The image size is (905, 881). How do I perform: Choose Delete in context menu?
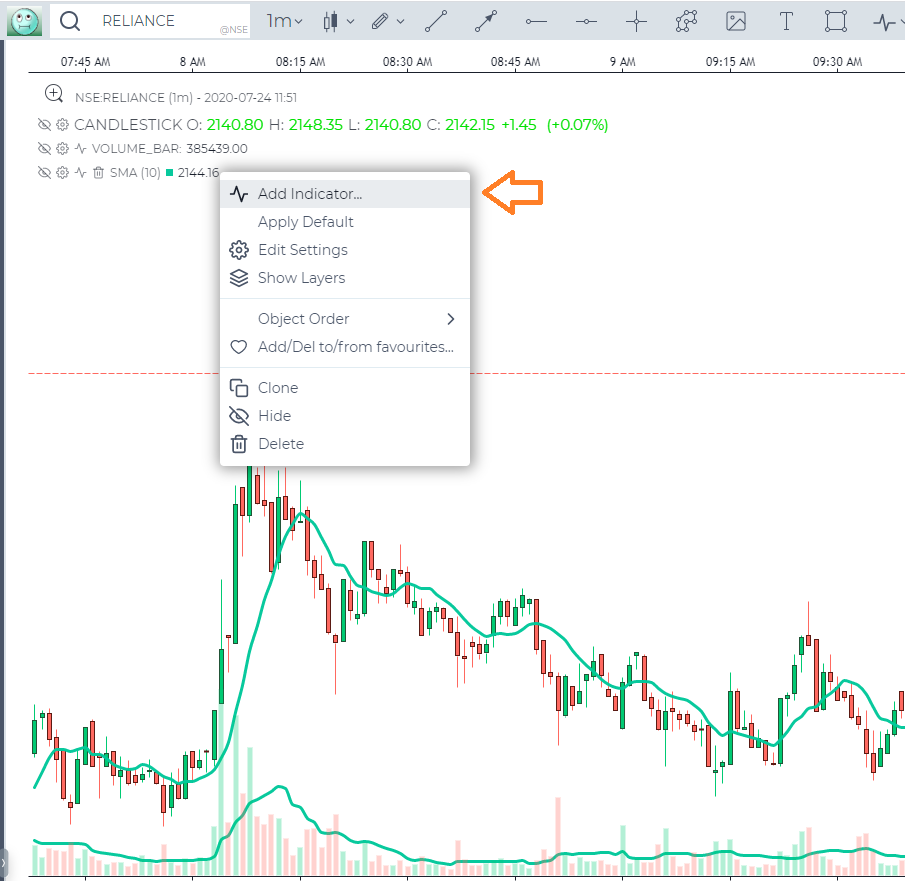pyautogui.click(x=345, y=444)
